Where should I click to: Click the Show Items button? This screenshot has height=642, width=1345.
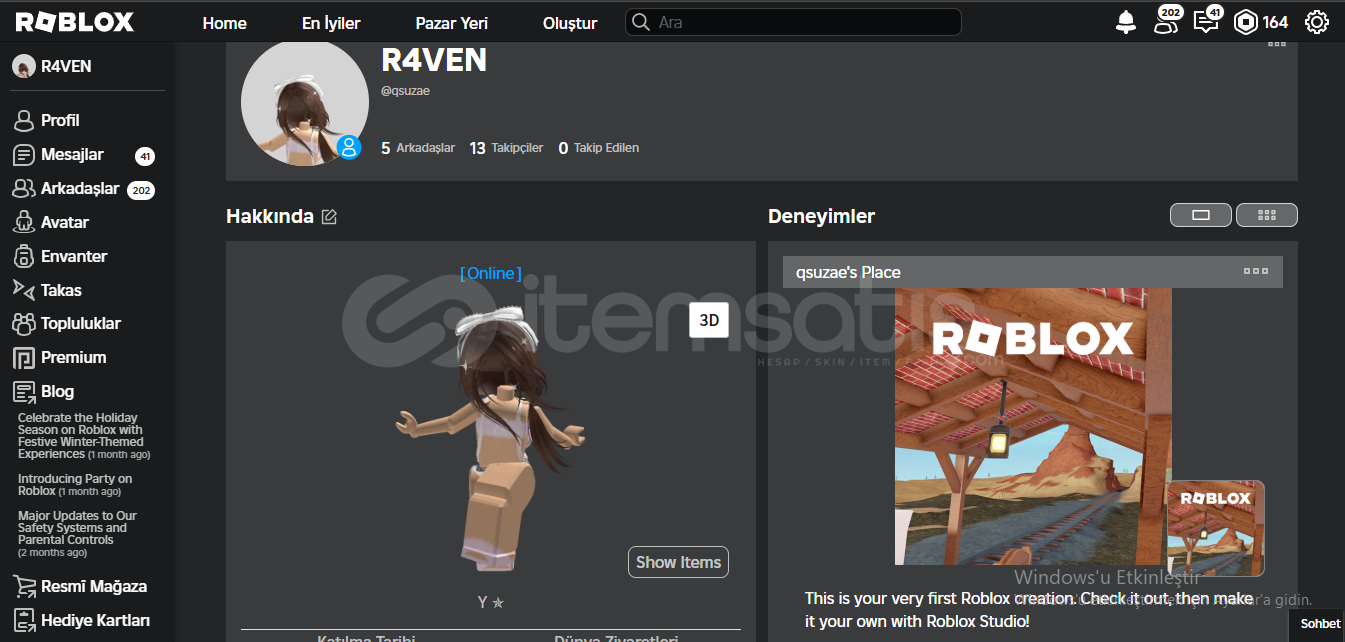678,562
